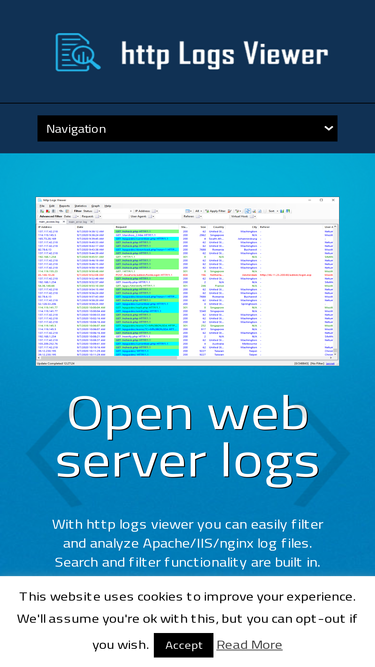
Task: Click the application screenshot thumbnail
Action: pos(188,281)
